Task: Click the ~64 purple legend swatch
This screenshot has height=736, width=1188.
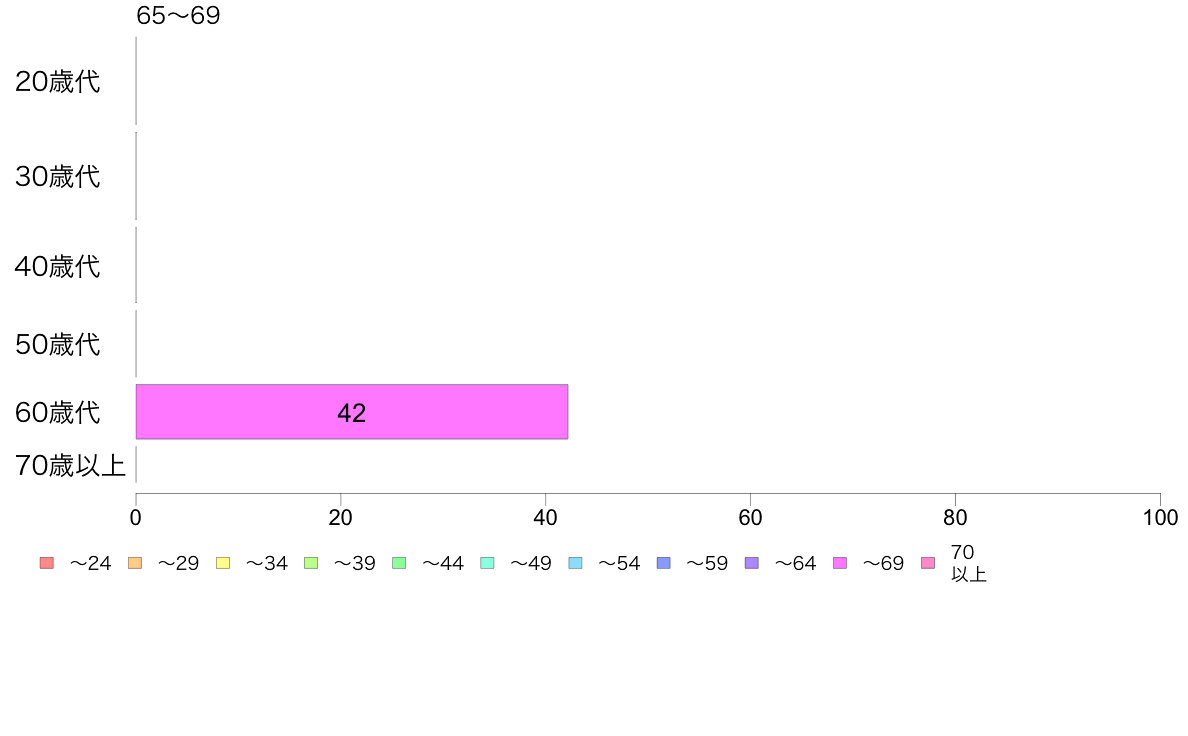Action: pyautogui.click(x=752, y=563)
